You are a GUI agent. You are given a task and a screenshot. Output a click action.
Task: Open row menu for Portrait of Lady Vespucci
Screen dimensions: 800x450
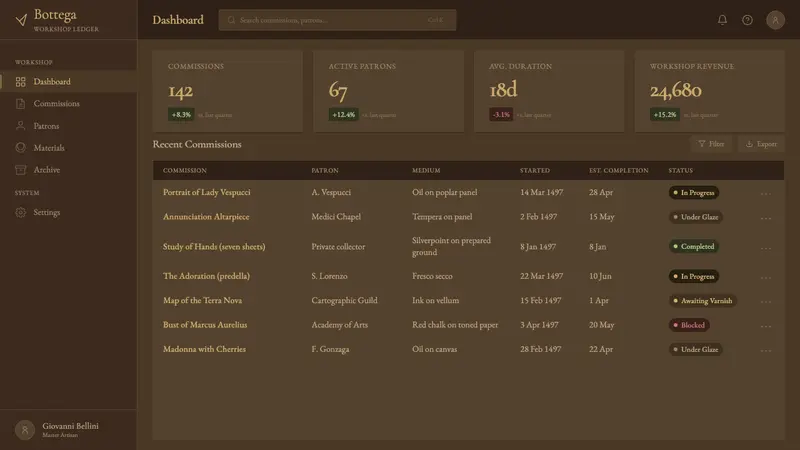(x=765, y=193)
